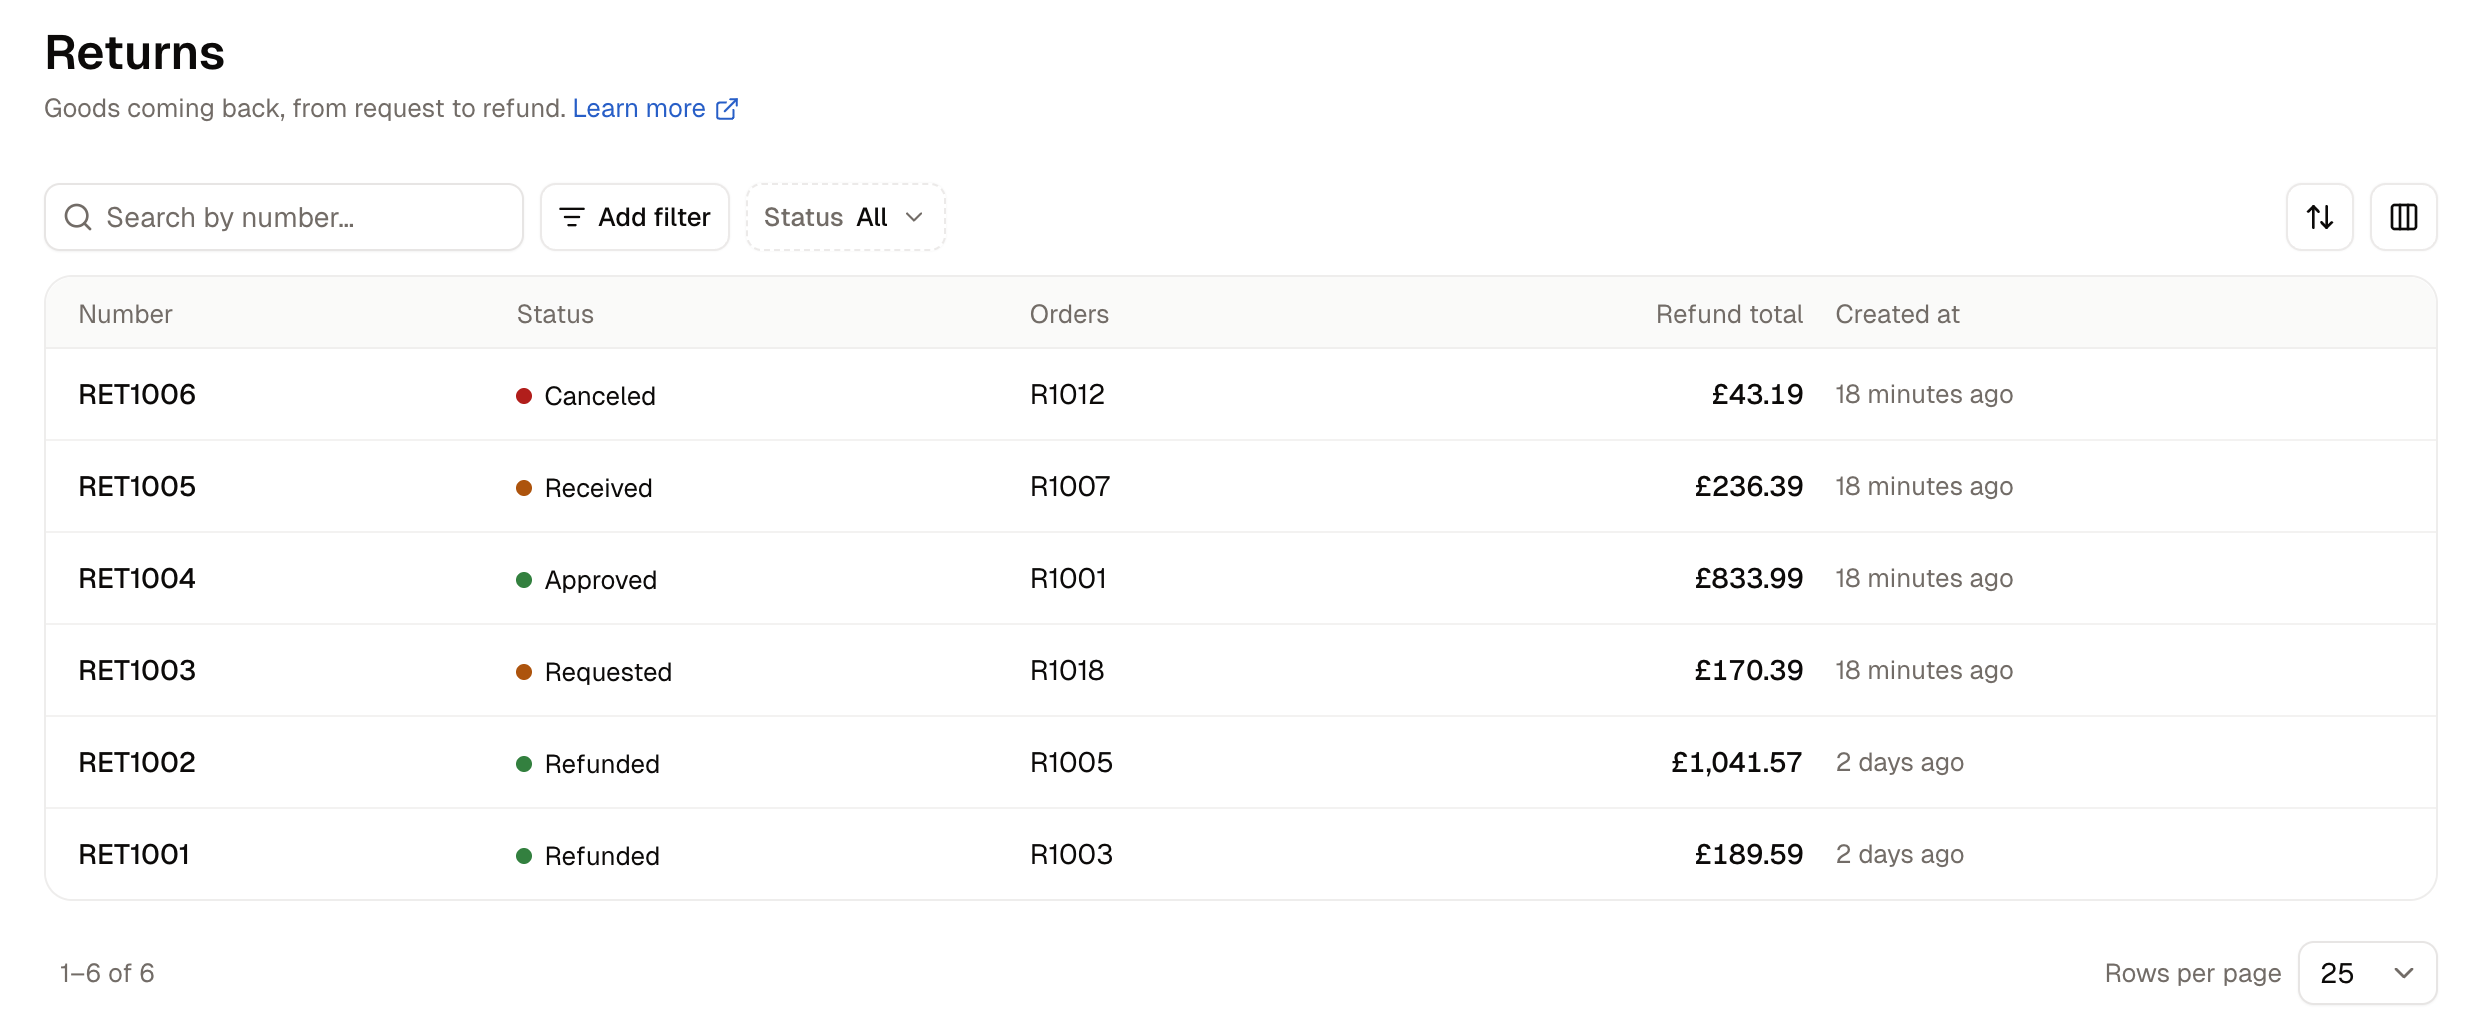Click the Requested status label
Viewport: 2484px width, 1018px height.
click(608, 672)
